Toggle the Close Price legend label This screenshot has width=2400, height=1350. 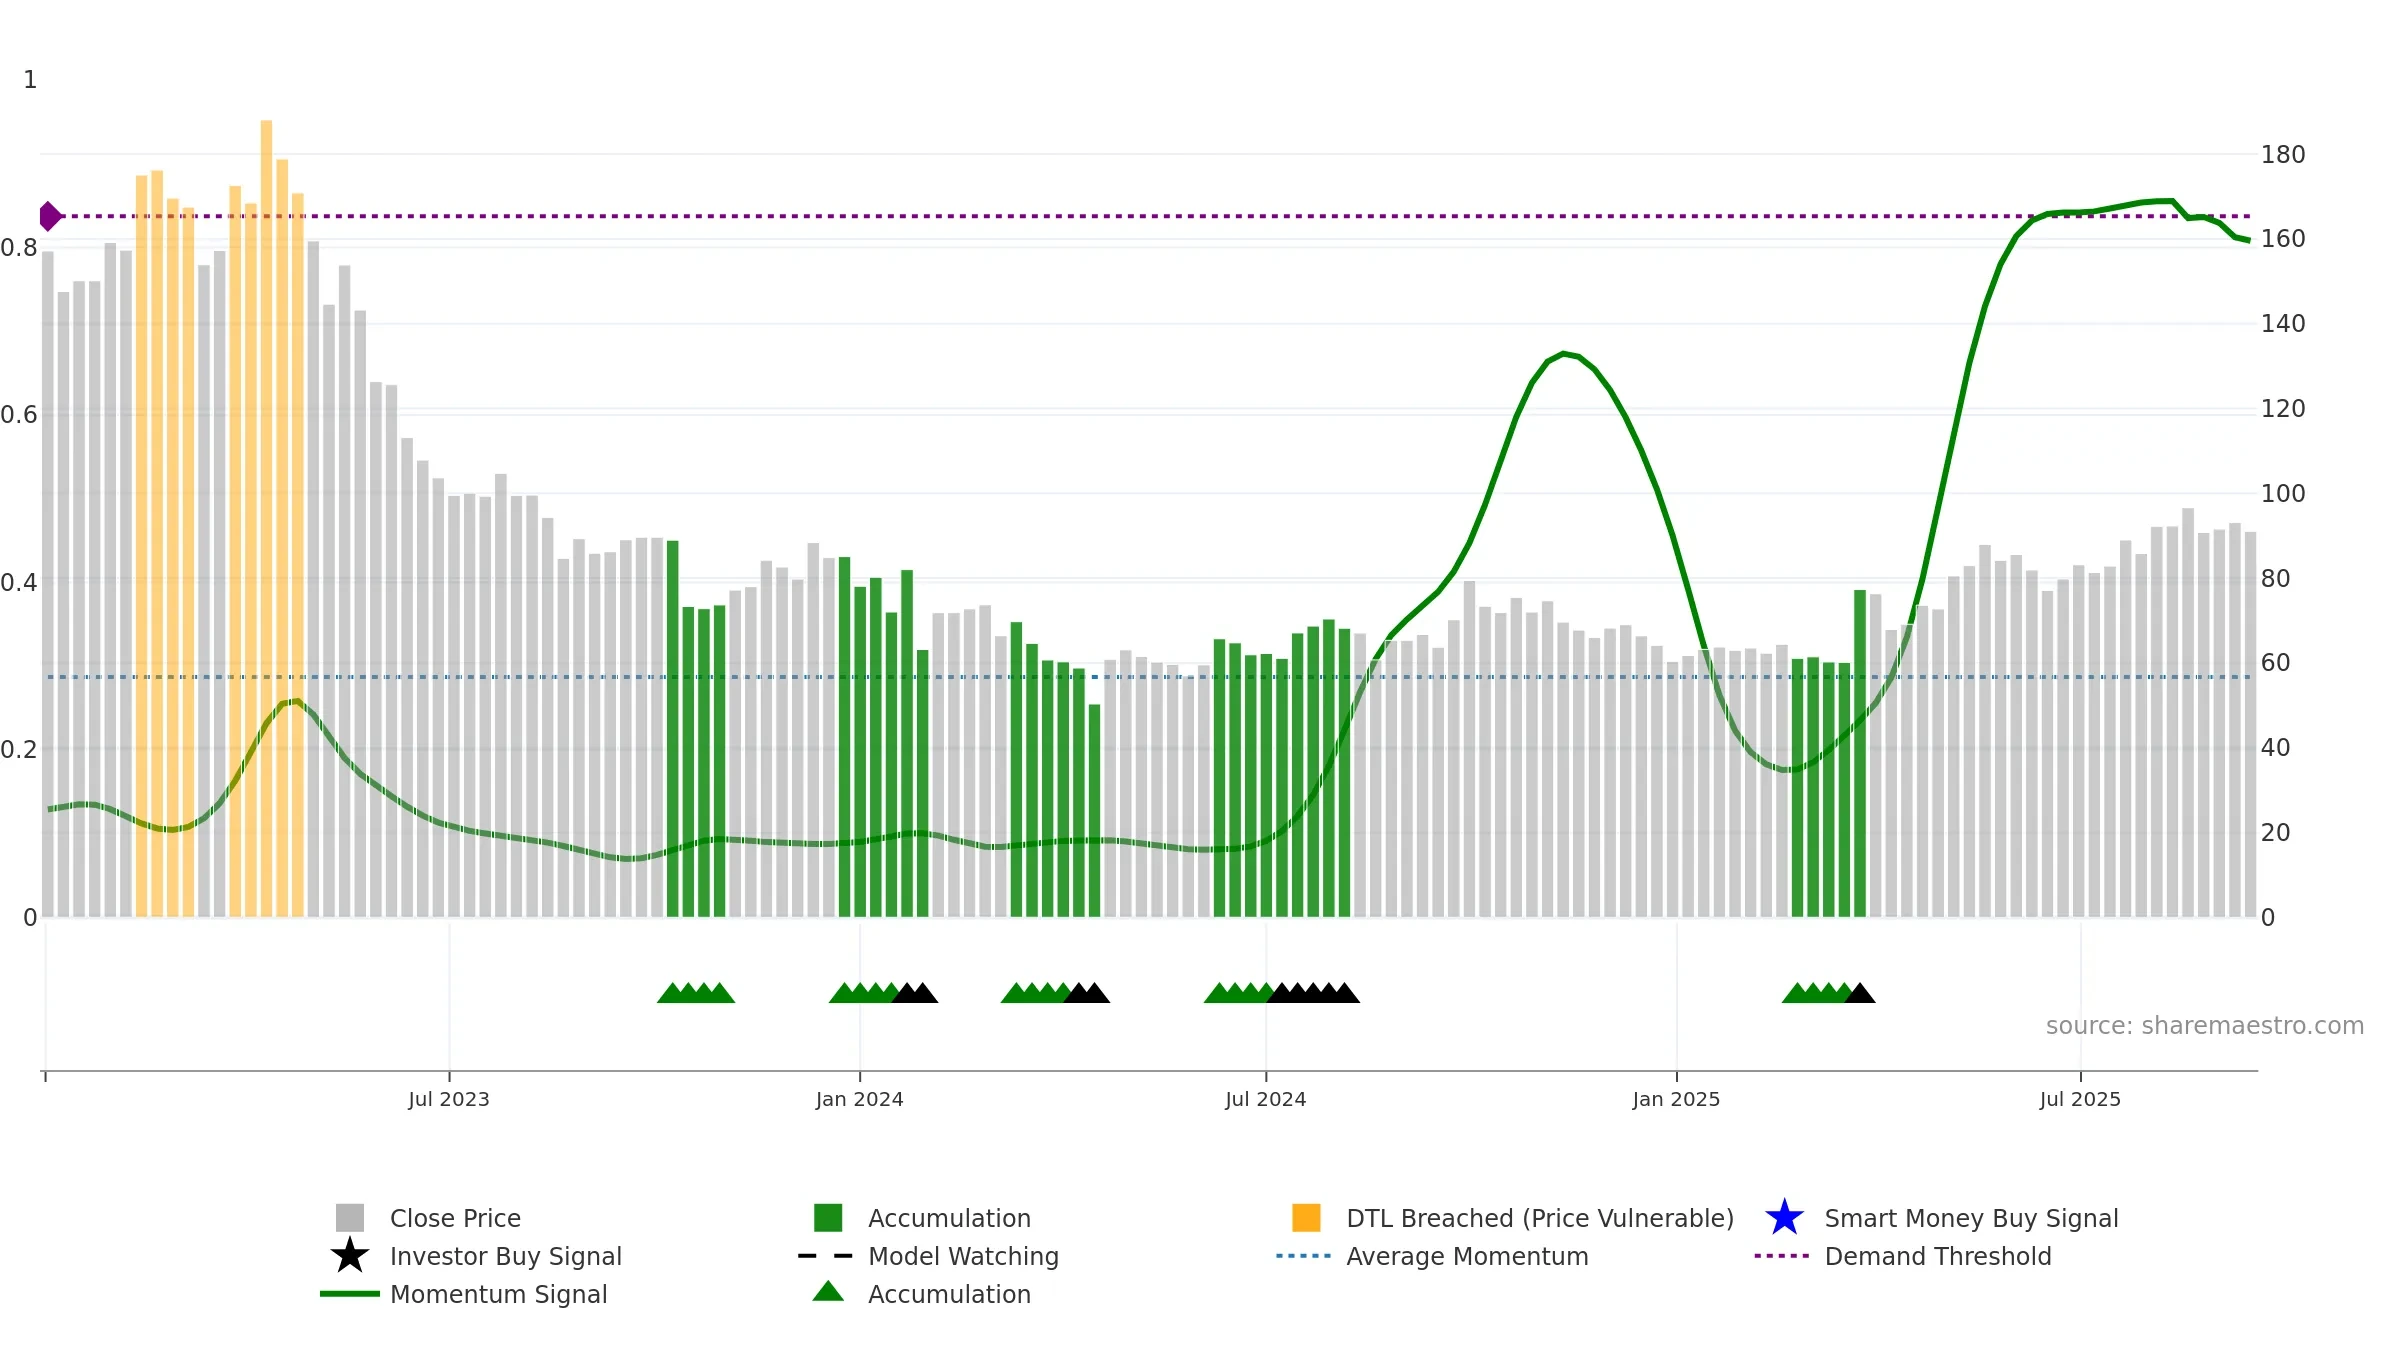(455, 1218)
